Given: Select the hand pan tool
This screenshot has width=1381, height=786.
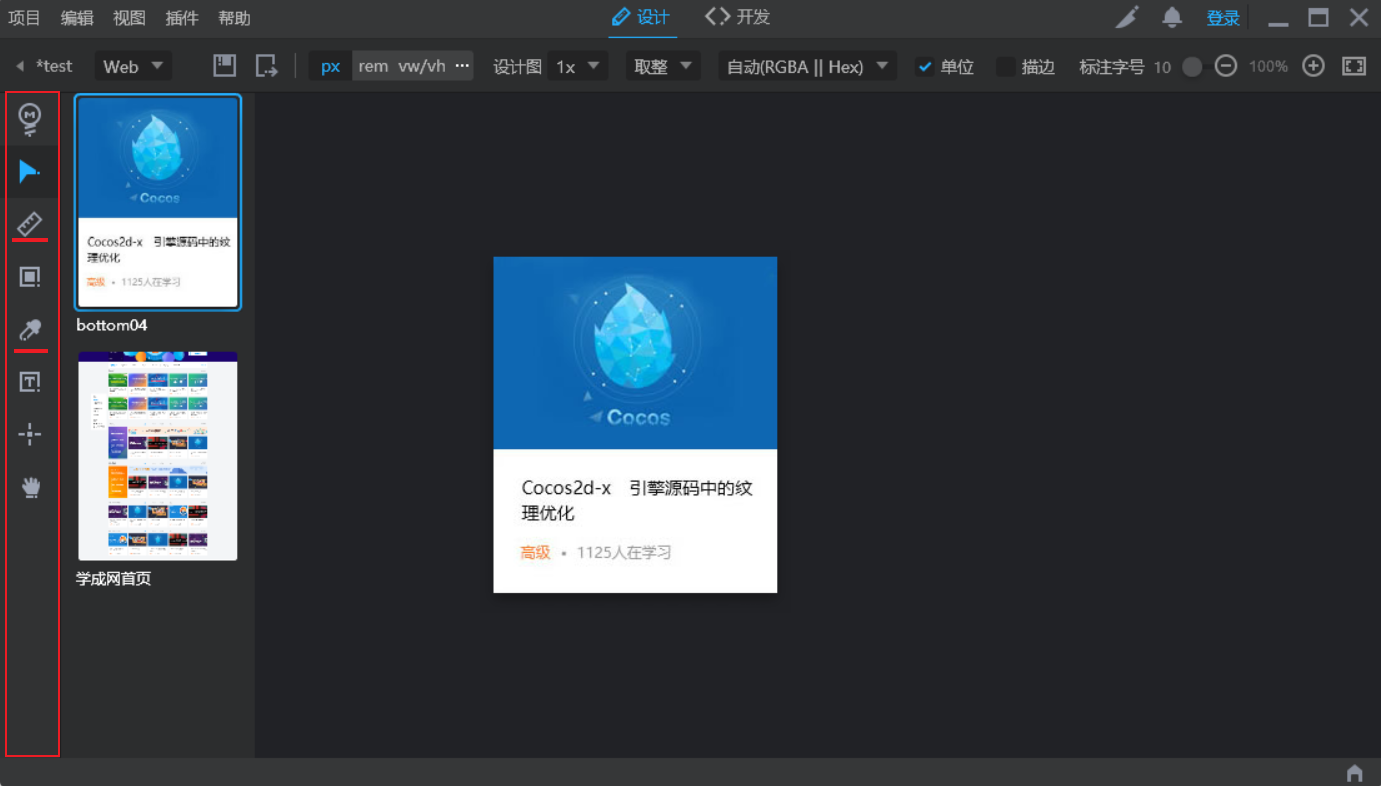Looking at the screenshot, I should pyautogui.click(x=31, y=487).
